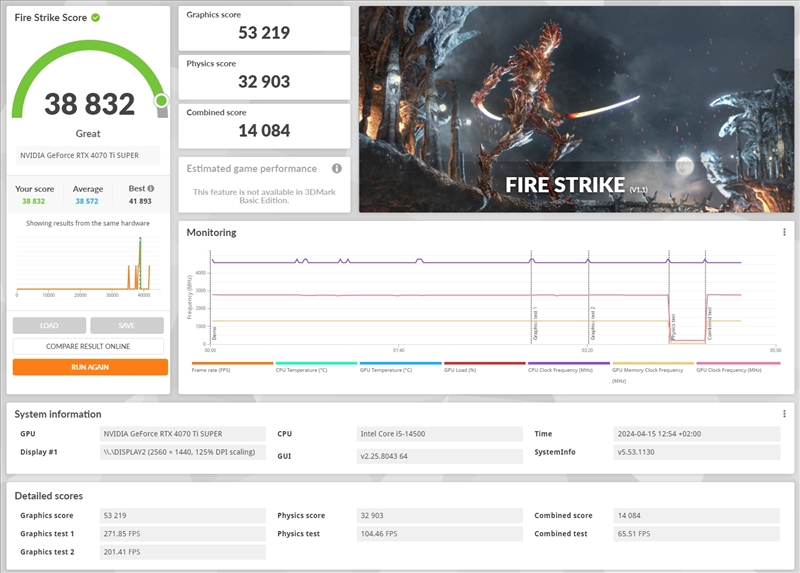
Task: Click the score gauge green indicator knob
Action: click(161, 101)
